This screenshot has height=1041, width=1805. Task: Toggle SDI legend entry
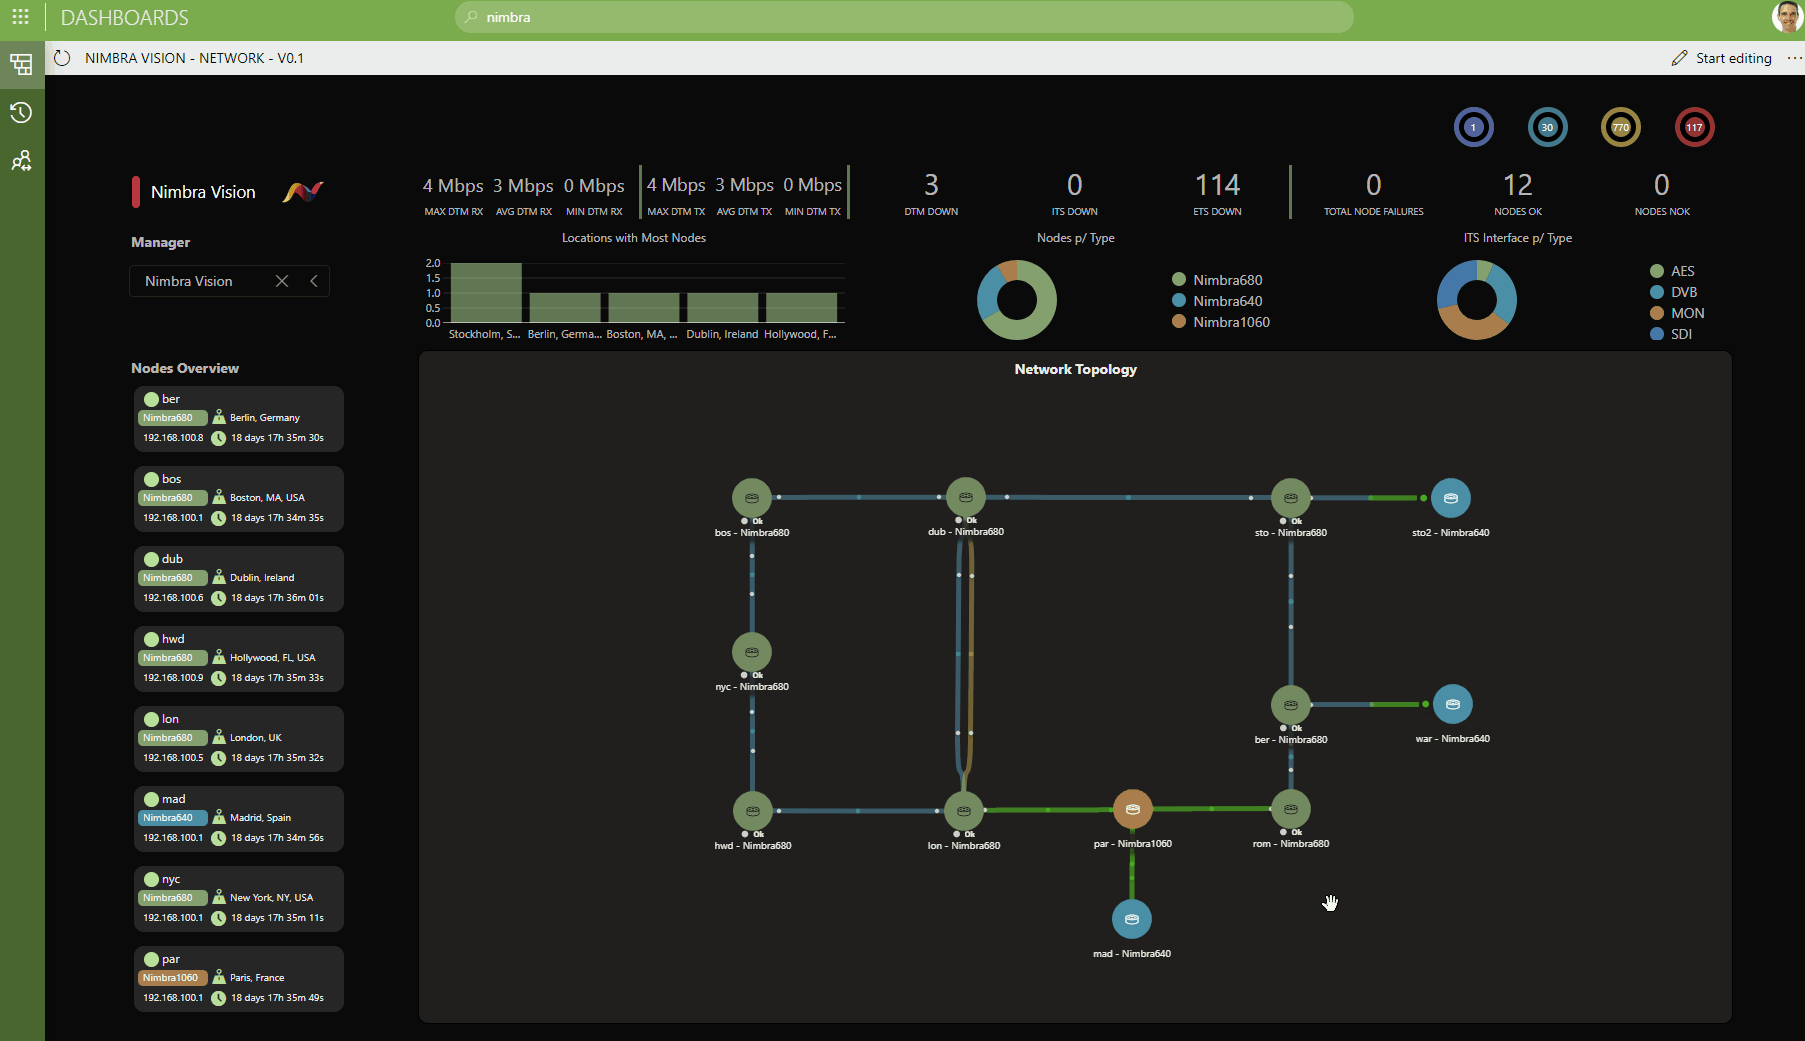(1671, 334)
